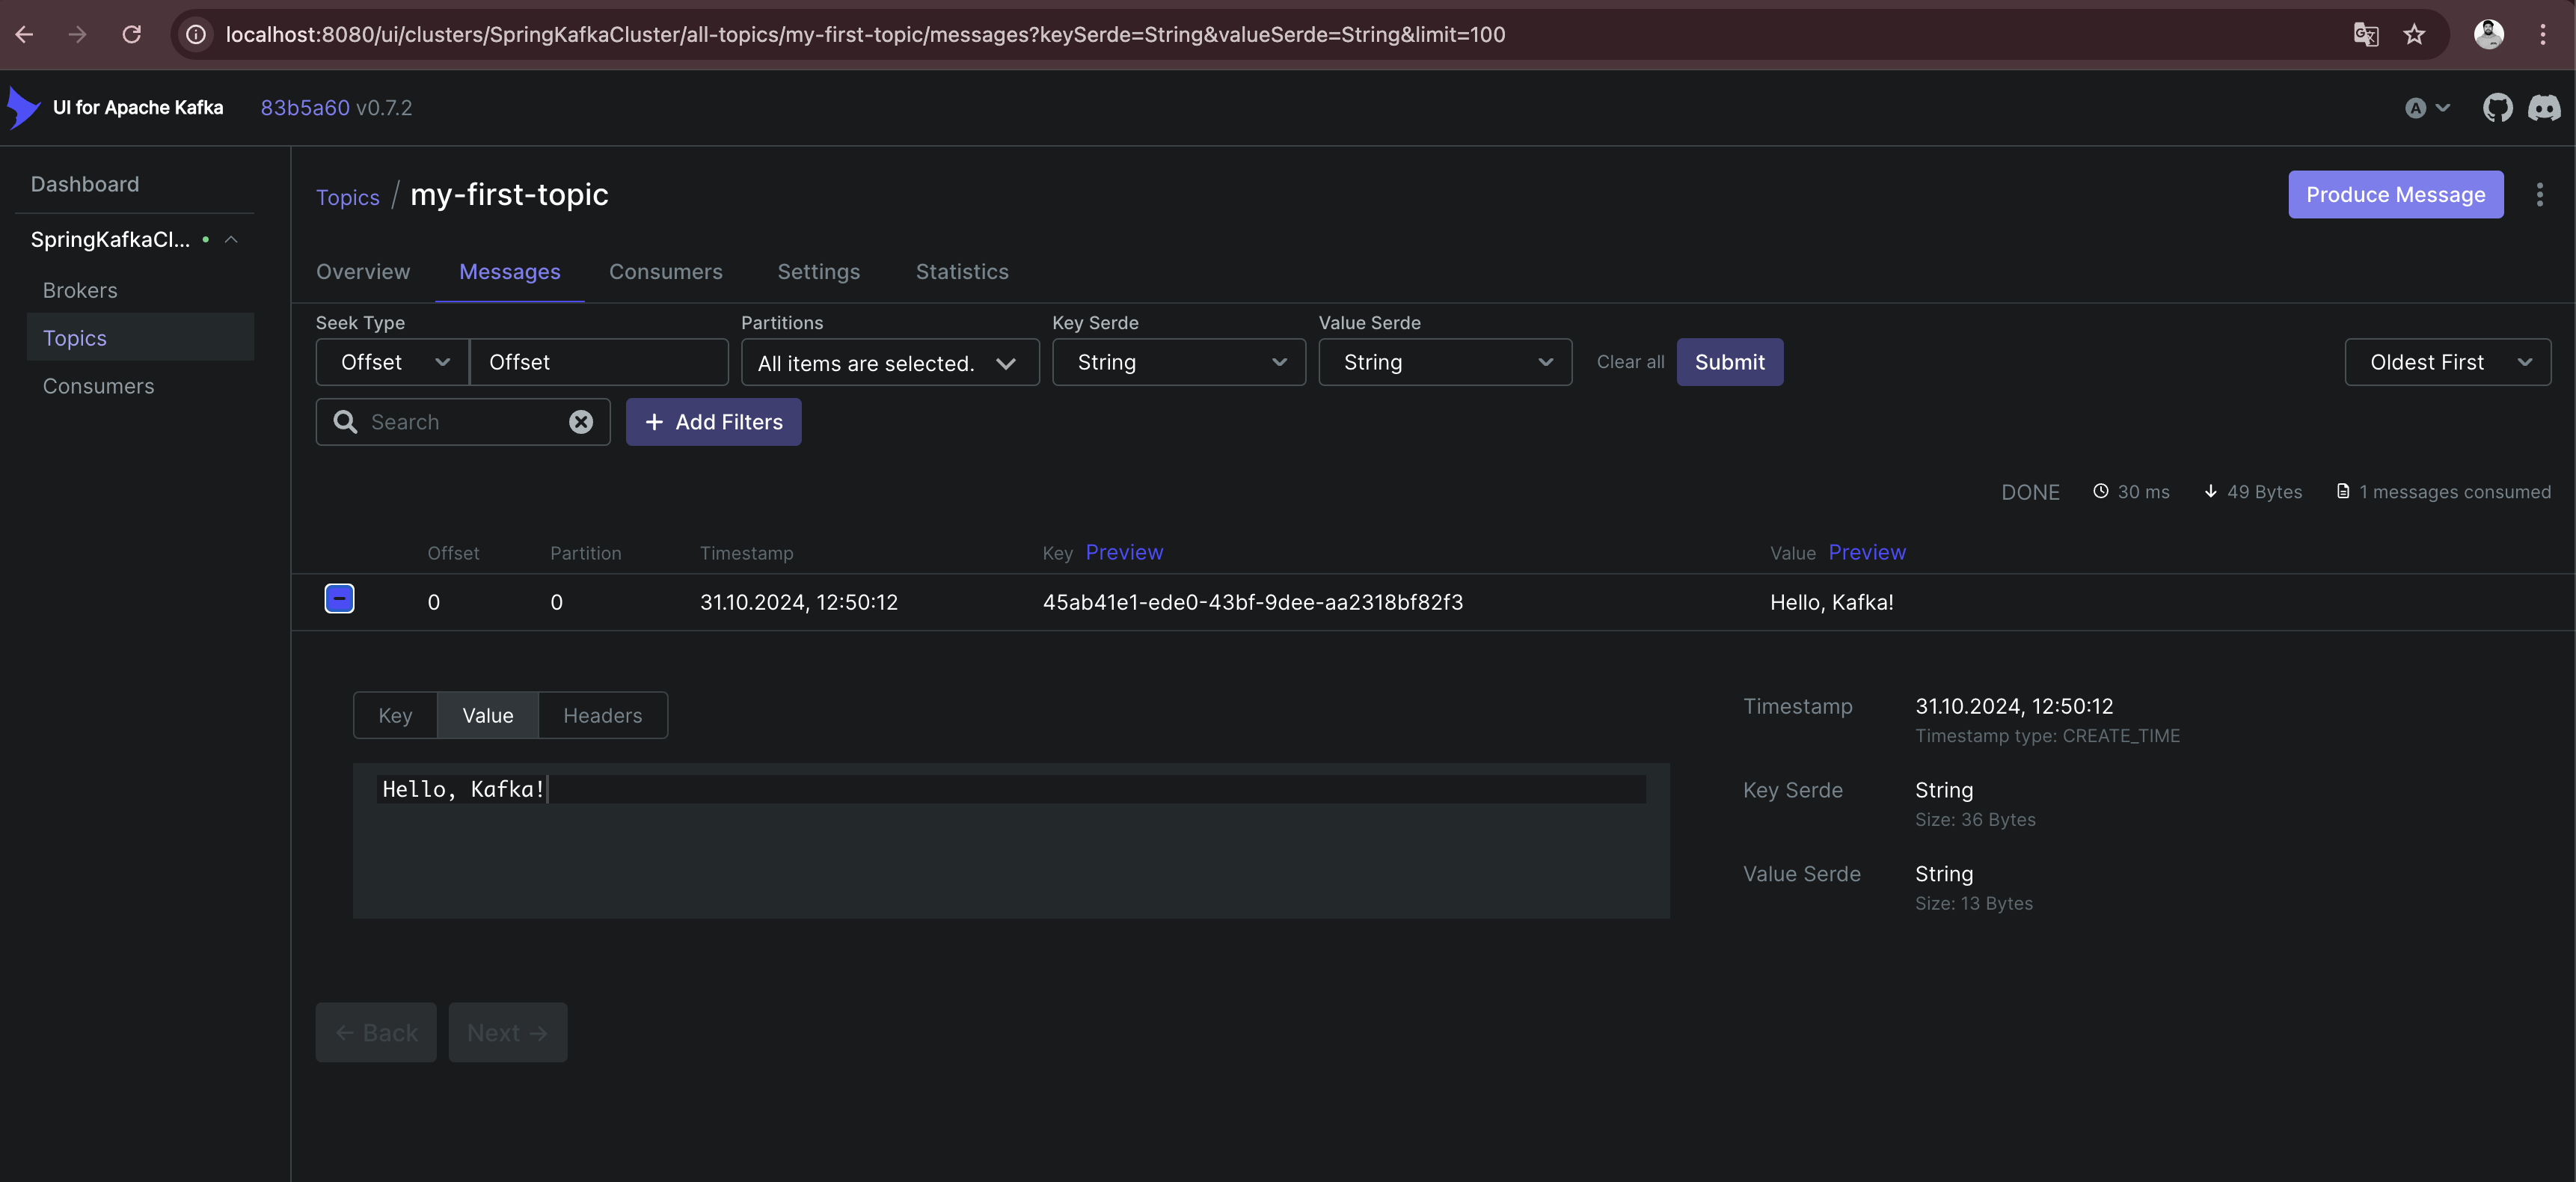Click the '30 ms' elapsed time status
This screenshot has height=1182, width=2576.
[2143, 492]
